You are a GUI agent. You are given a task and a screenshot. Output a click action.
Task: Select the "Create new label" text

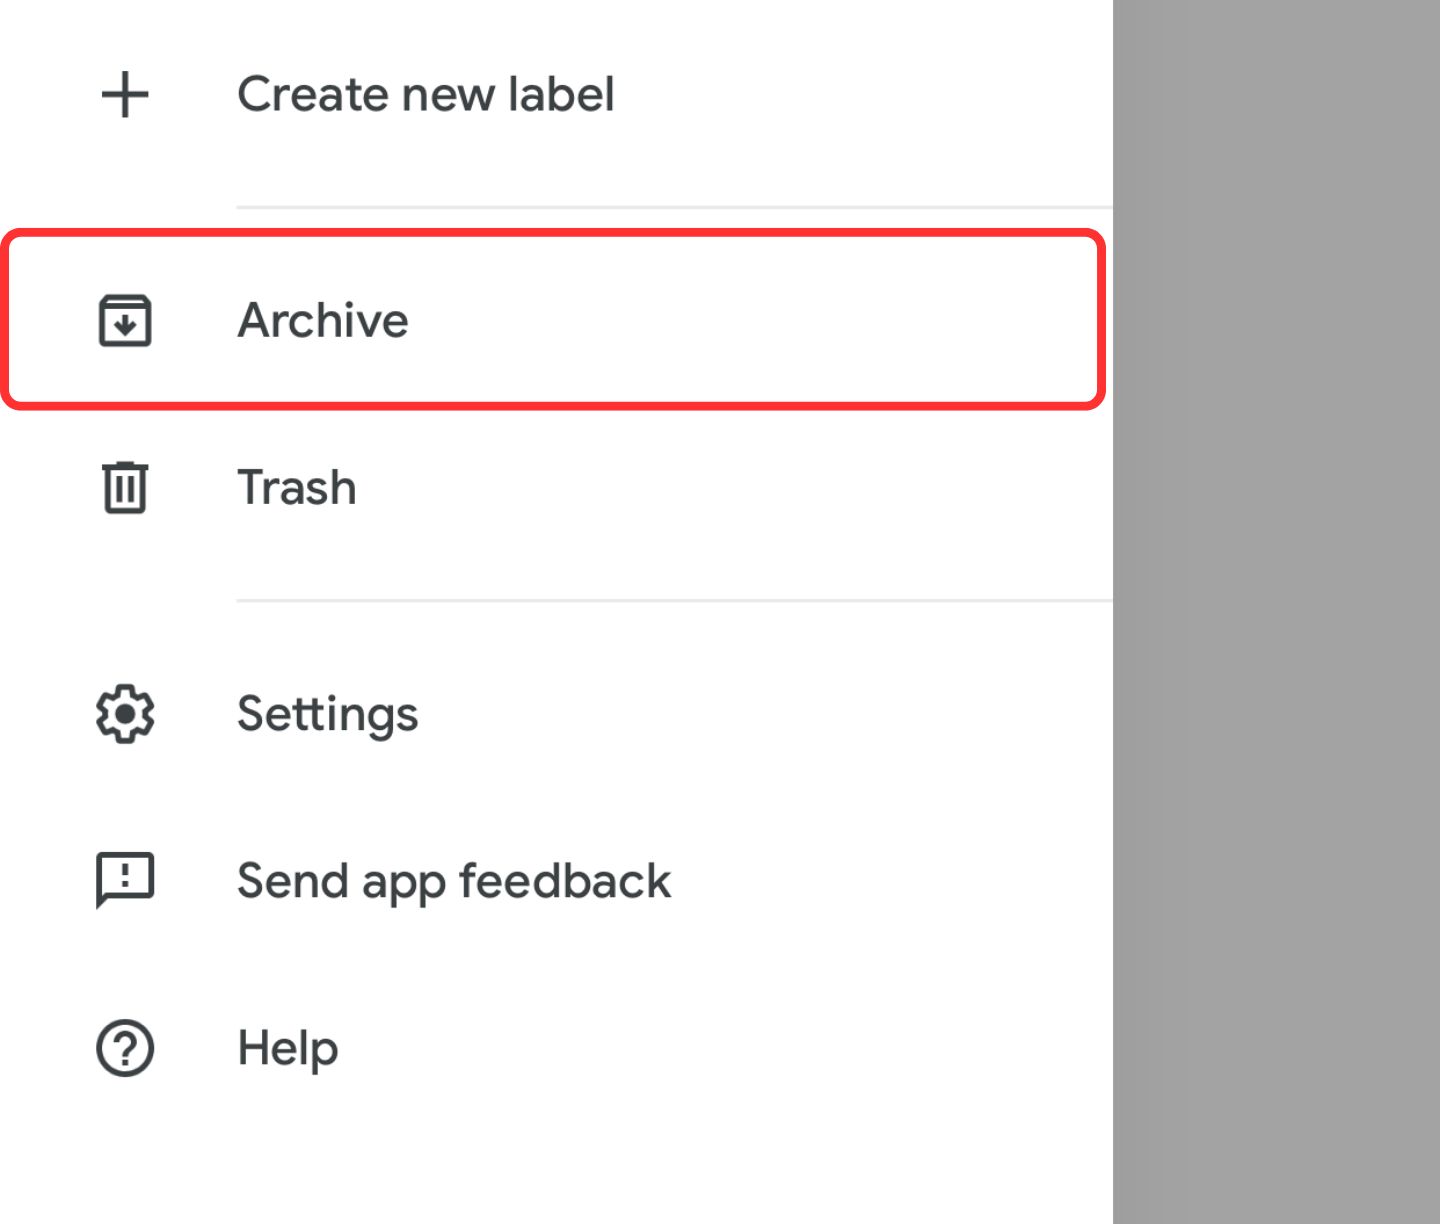point(425,95)
